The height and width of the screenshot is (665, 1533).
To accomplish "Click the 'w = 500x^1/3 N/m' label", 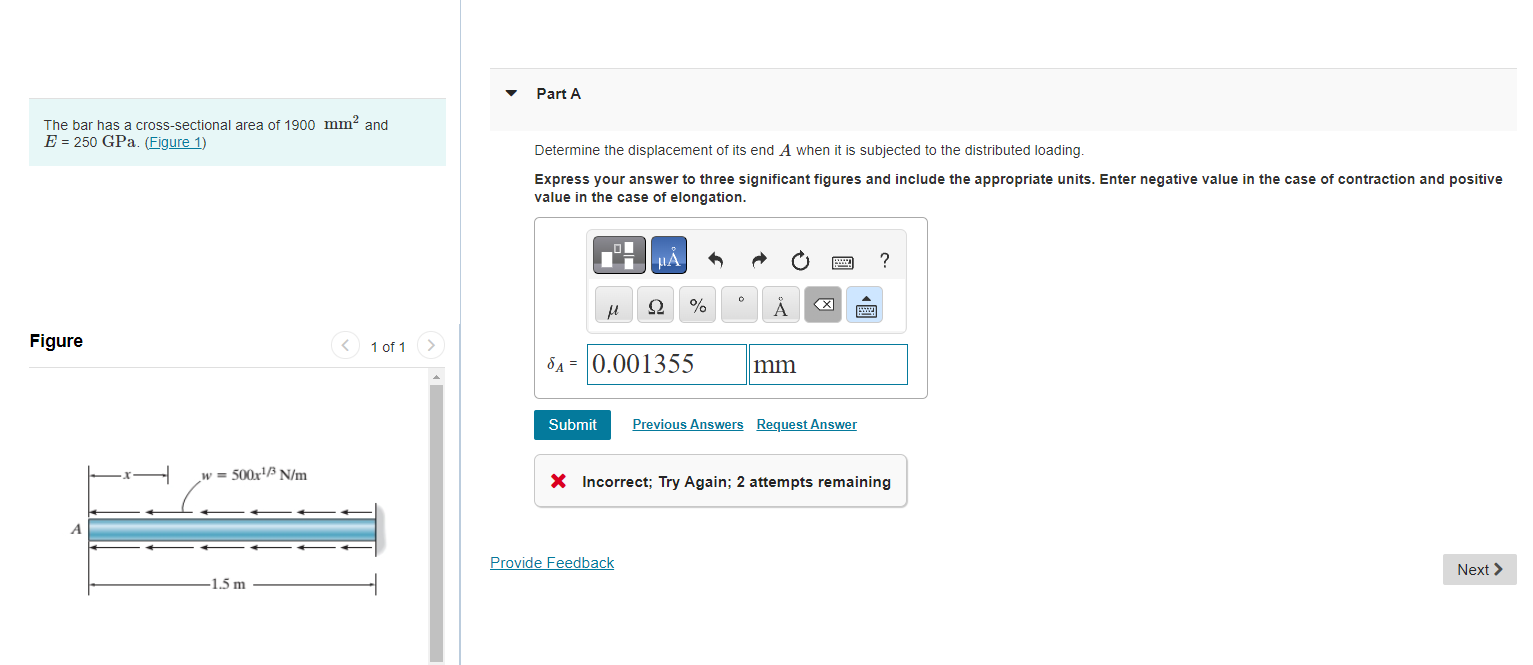I will pyautogui.click(x=254, y=474).
